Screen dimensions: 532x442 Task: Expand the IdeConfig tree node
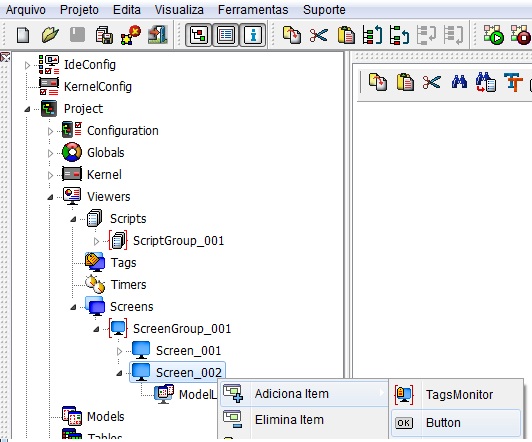tap(27, 65)
